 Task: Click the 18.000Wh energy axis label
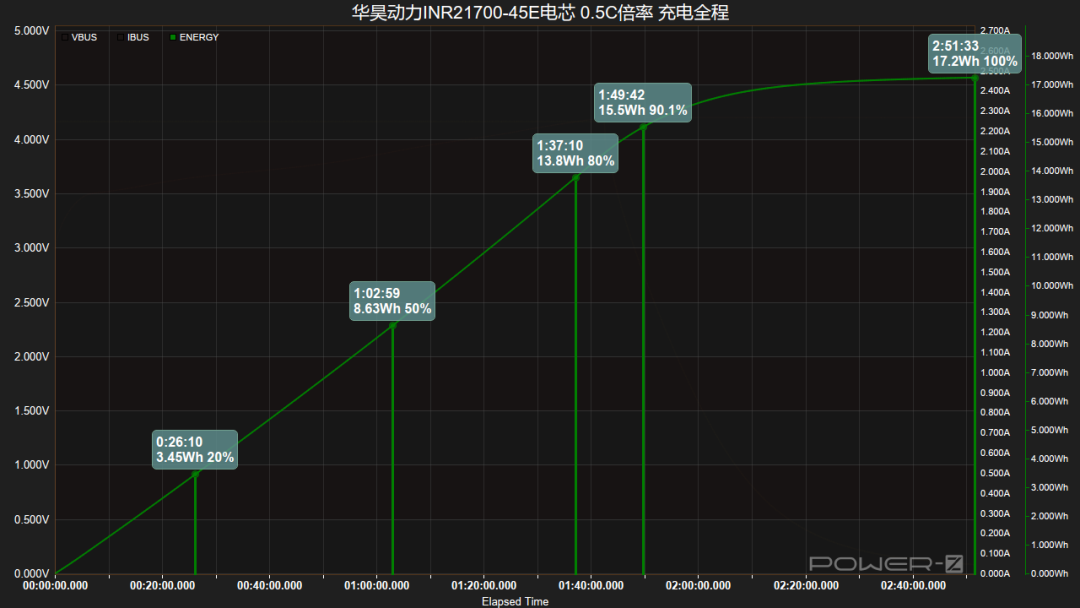1052,56
